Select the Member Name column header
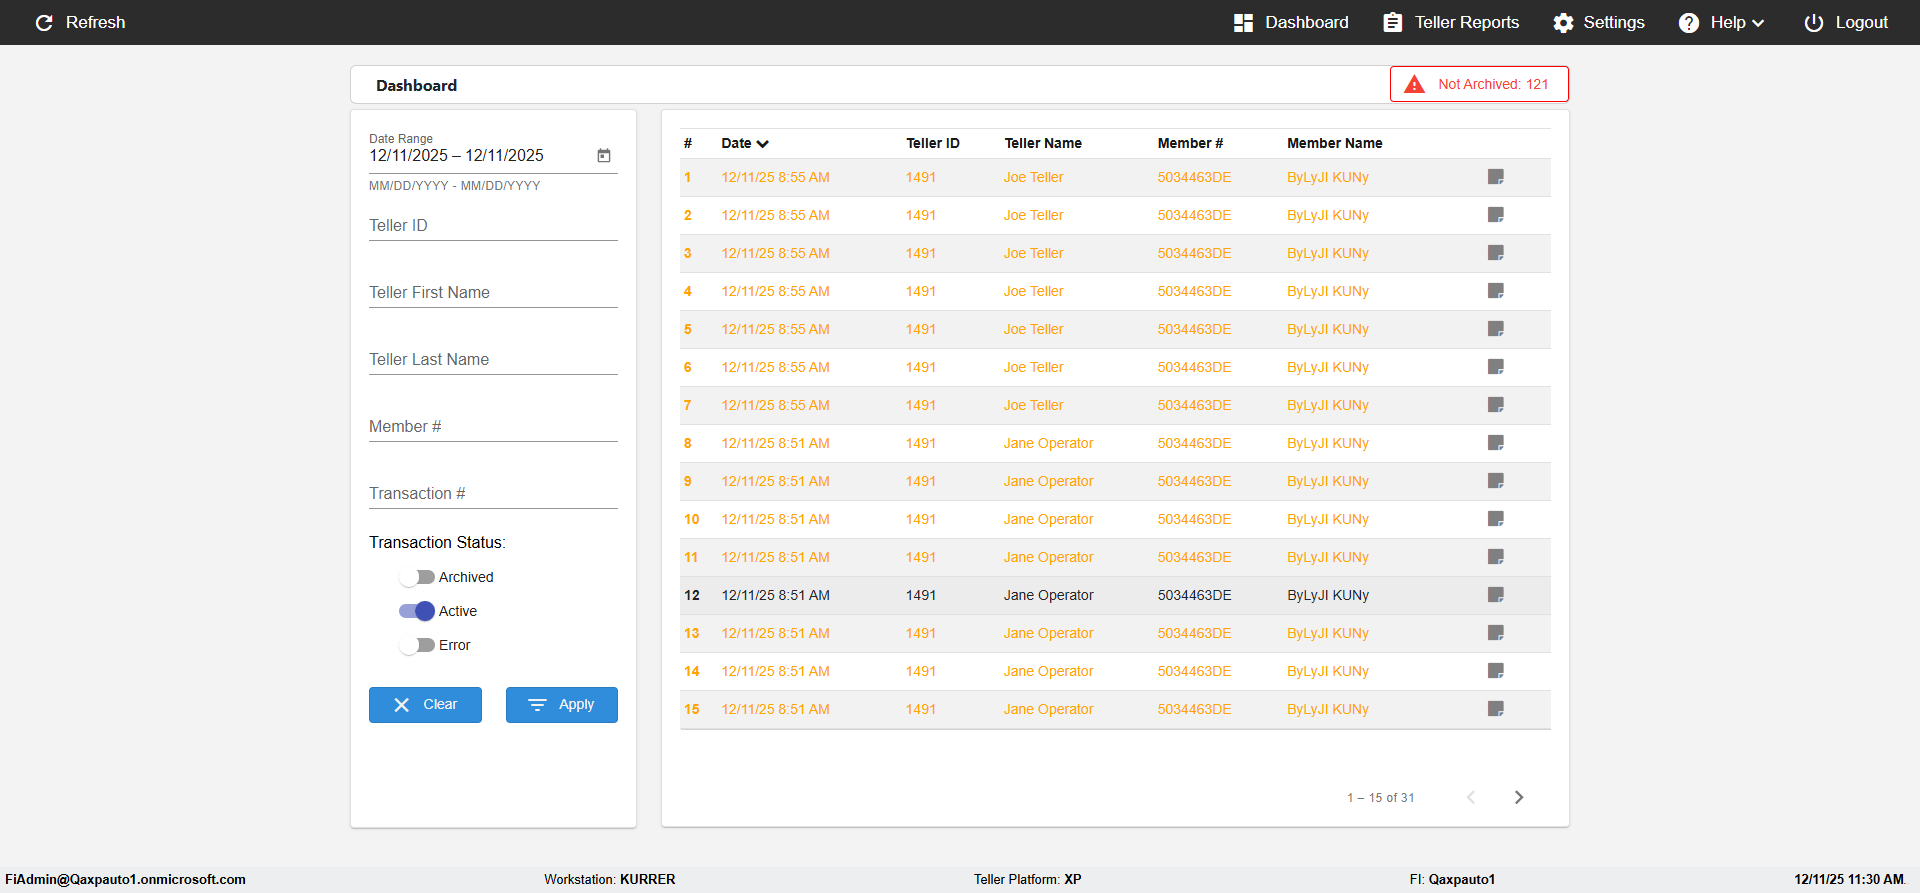The height and width of the screenshot is (893, 1920). point(1335,143)
